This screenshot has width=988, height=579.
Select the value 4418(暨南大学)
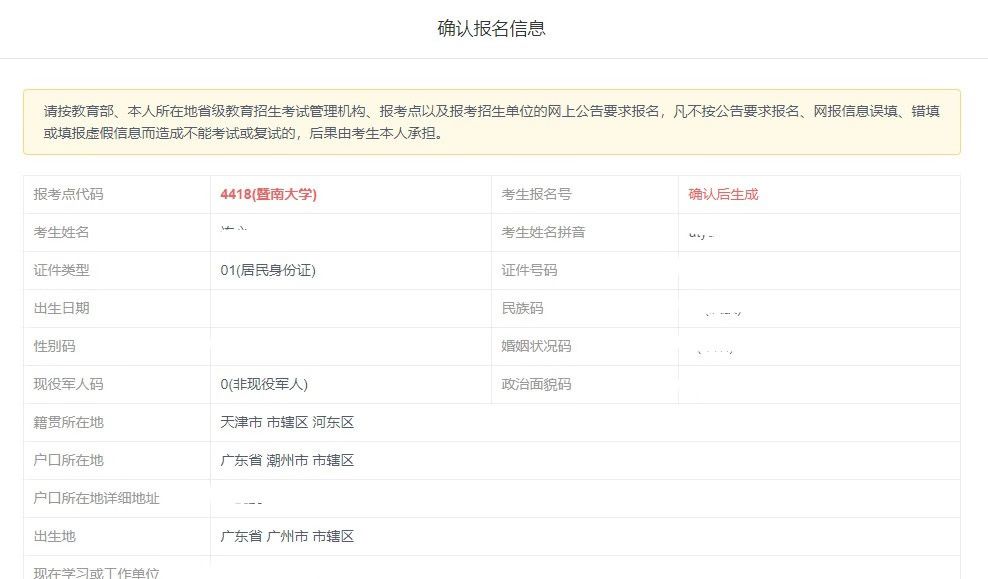point(268,194)
